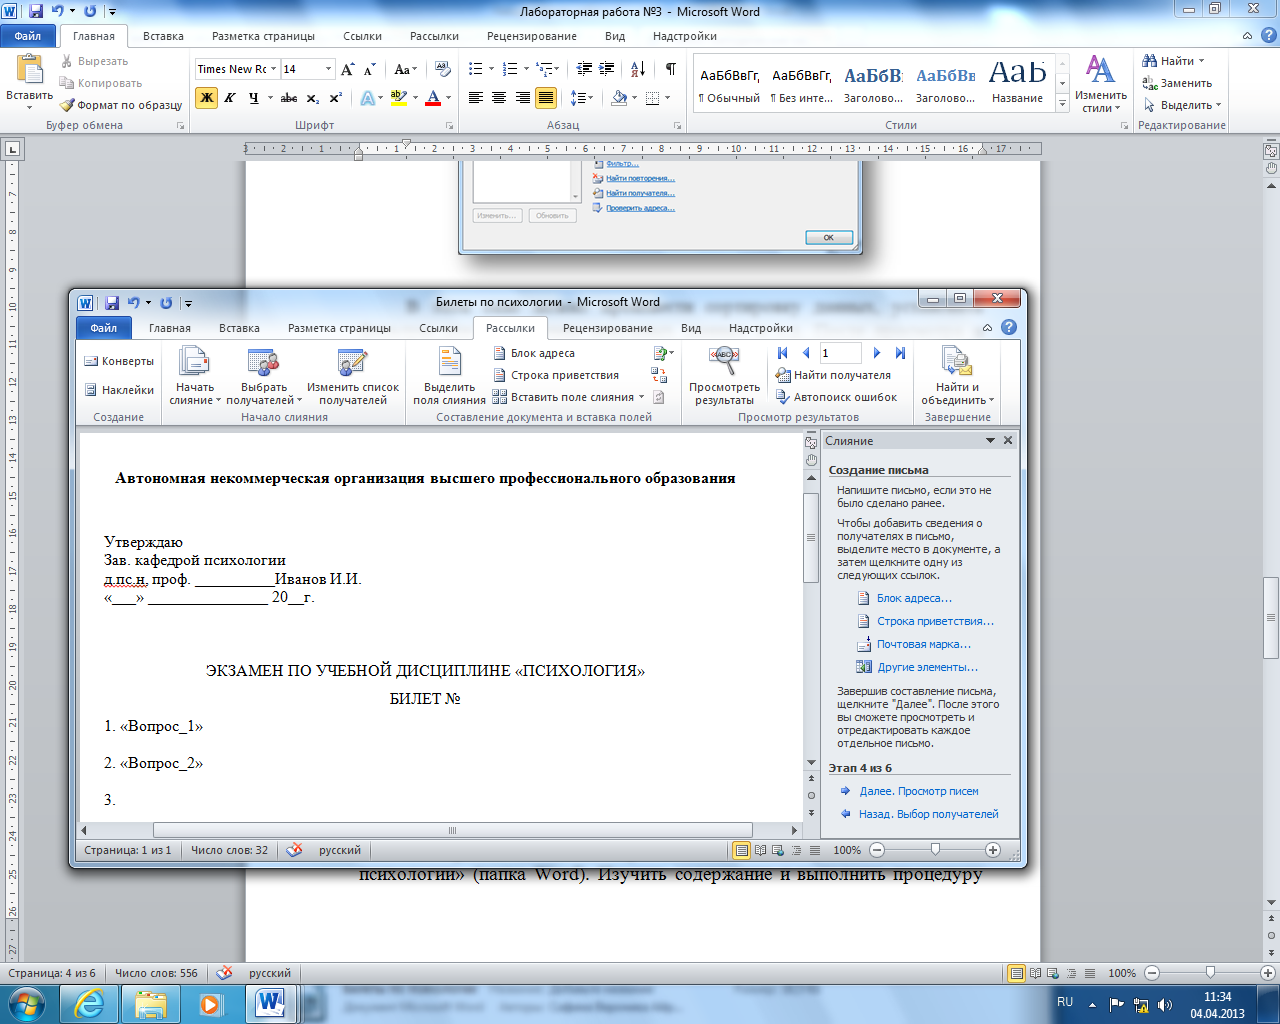Enable justified paragraph alignment
The width and height of the screenshot is (1280, 1024).
(x=546, y=98)
